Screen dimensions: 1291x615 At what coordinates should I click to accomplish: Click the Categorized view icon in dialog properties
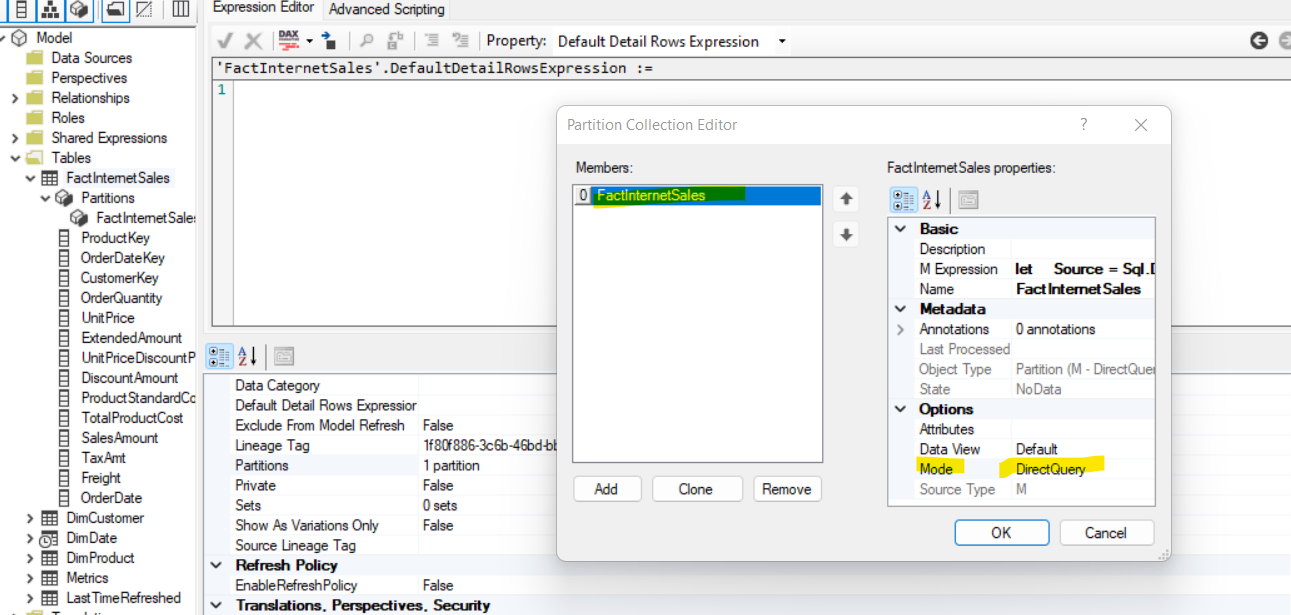(x=903, y=199)
